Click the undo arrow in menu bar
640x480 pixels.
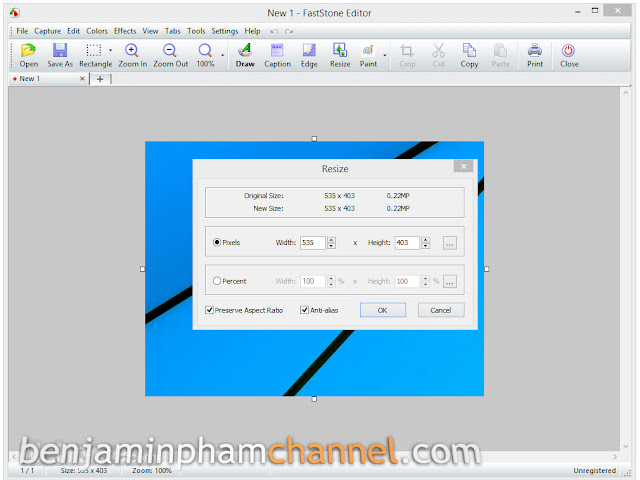(274, 31)
